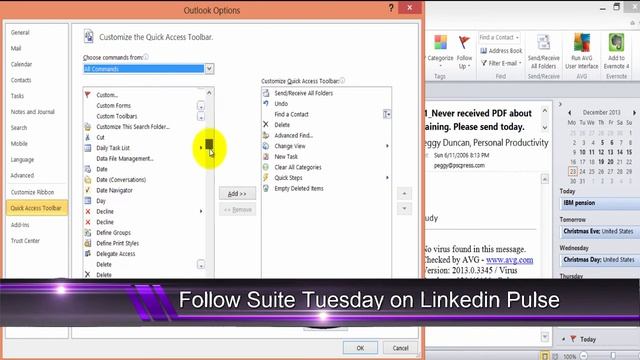The image size is (640, 360).
Task: Select Empty Deleted Items entry
Action: click(299, 189)
